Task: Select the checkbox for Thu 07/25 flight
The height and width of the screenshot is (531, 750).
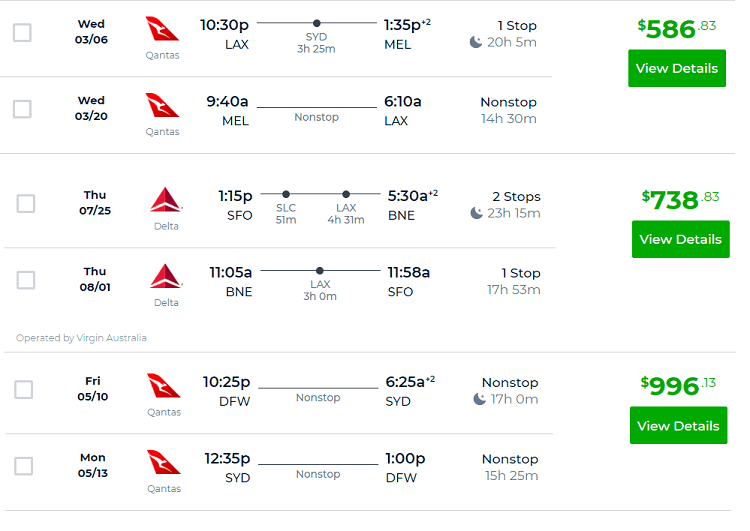Action: tap(26, 203)
